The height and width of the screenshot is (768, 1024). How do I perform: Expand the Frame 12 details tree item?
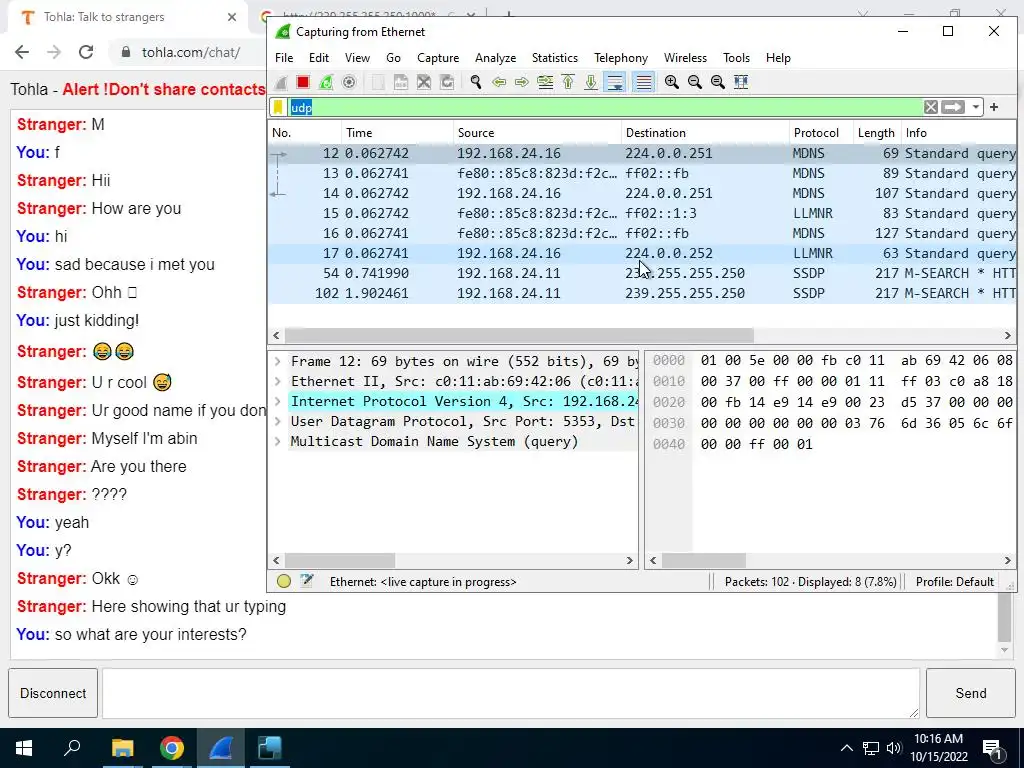pos(278,361)
